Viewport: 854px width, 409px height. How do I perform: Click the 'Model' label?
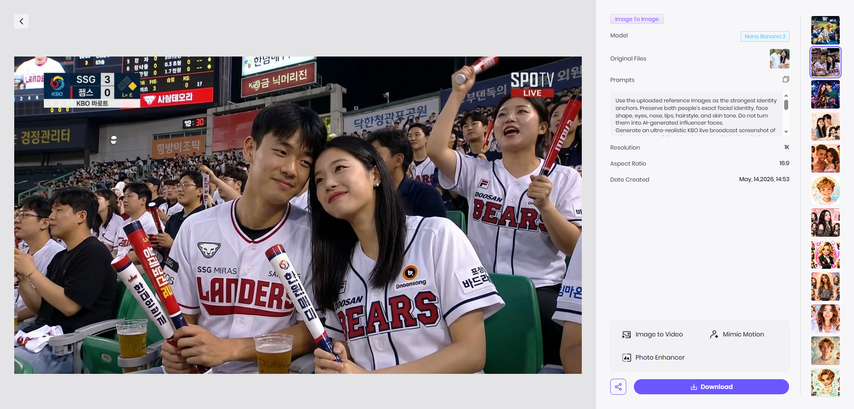pyautogui.click(x=619, y=35)
